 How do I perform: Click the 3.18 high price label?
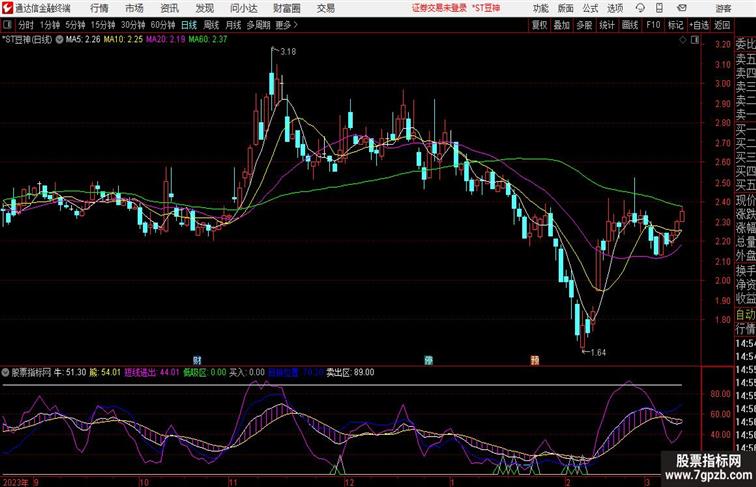tap(288, 51)
